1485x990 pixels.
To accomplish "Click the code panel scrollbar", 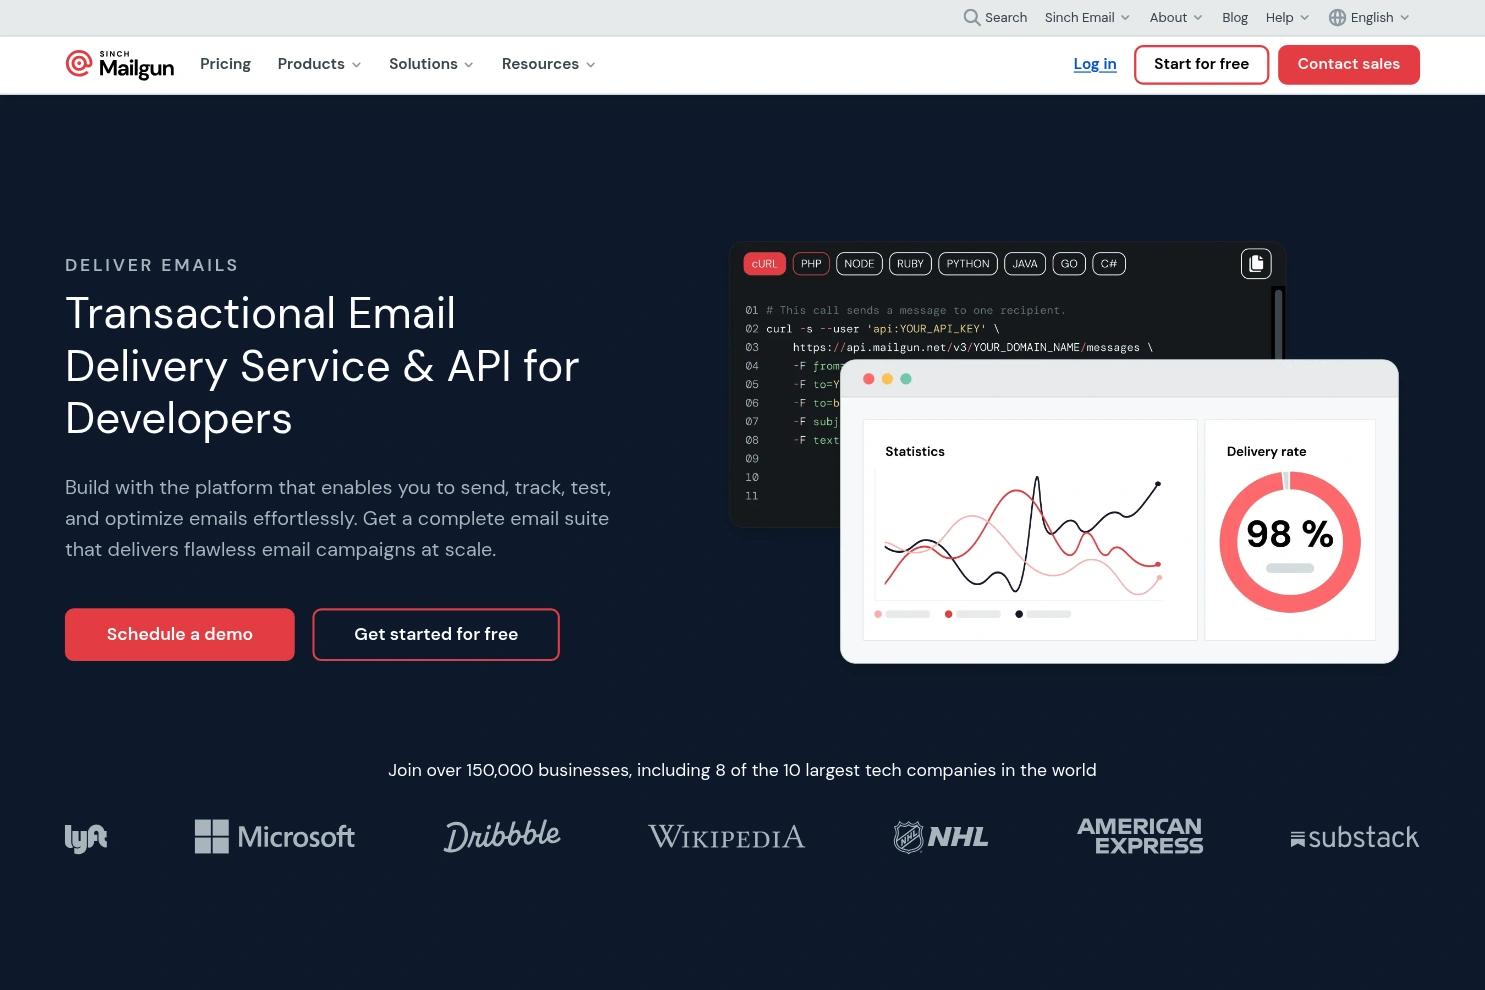I will (x=1278, y=322).
